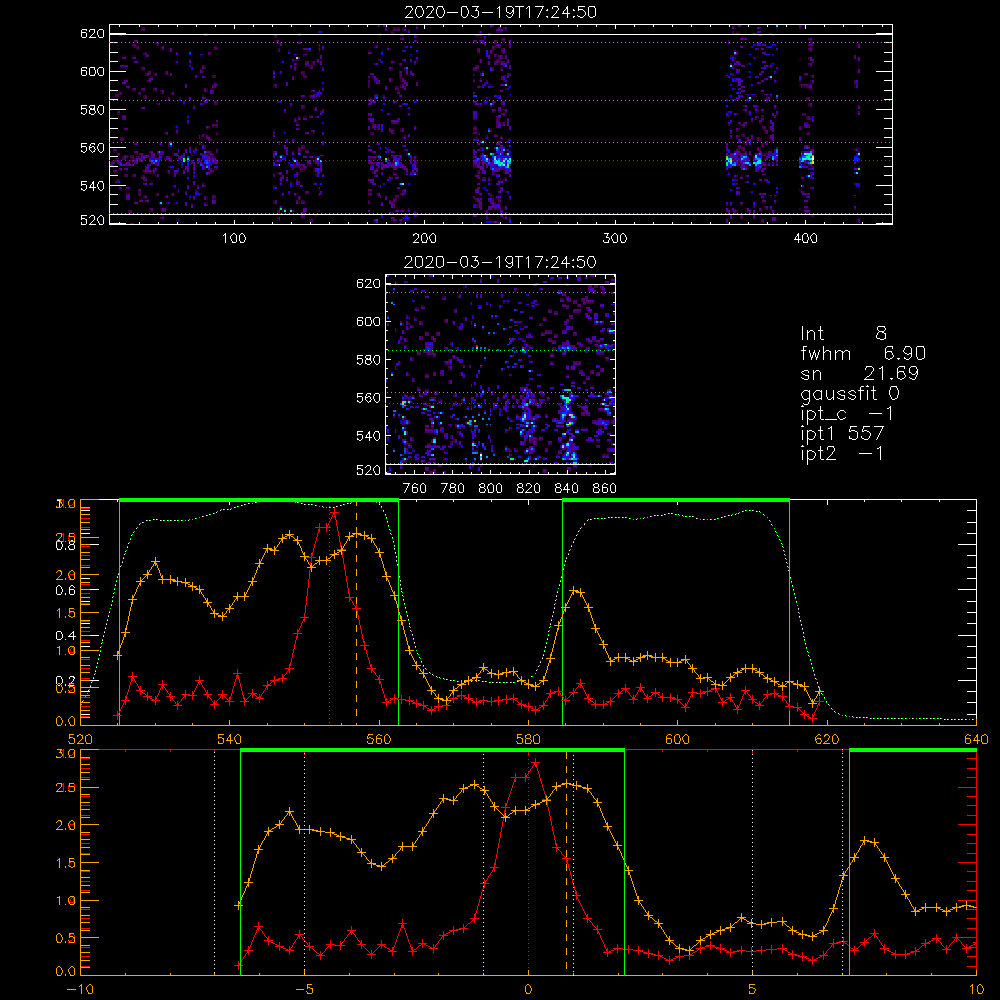The height and width of the screenshot is (1000, 1000).
Task: Click the 1.0 label on bottom plot y-axis
Action: pyautogui.click(x=66, y=901)
